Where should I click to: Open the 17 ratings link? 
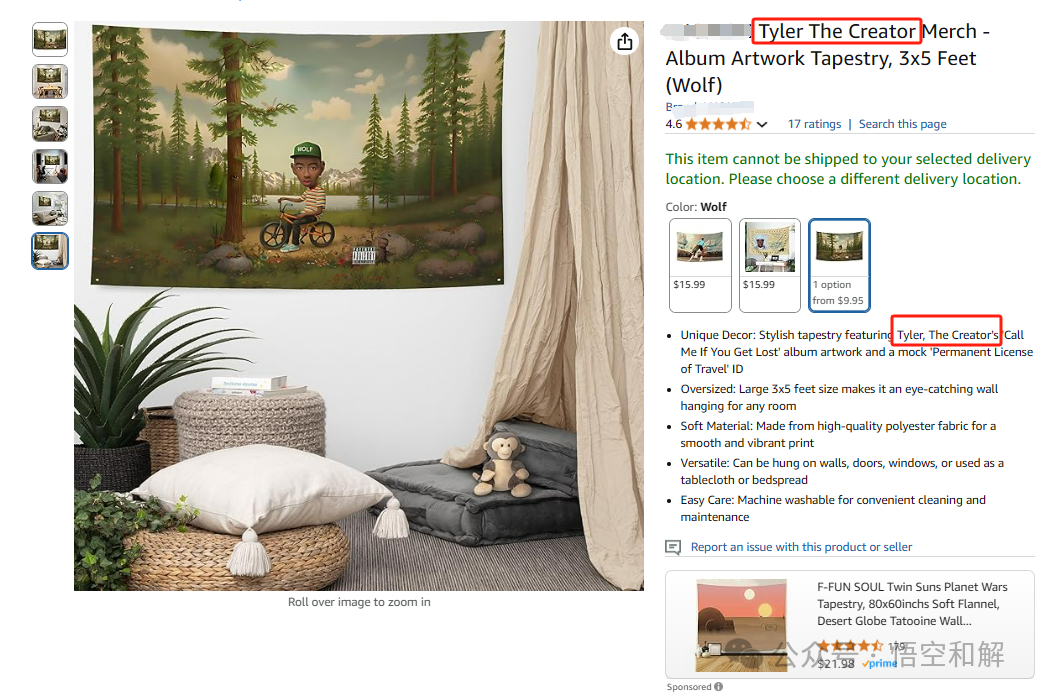pyautogui.click(x=814, y=124)
